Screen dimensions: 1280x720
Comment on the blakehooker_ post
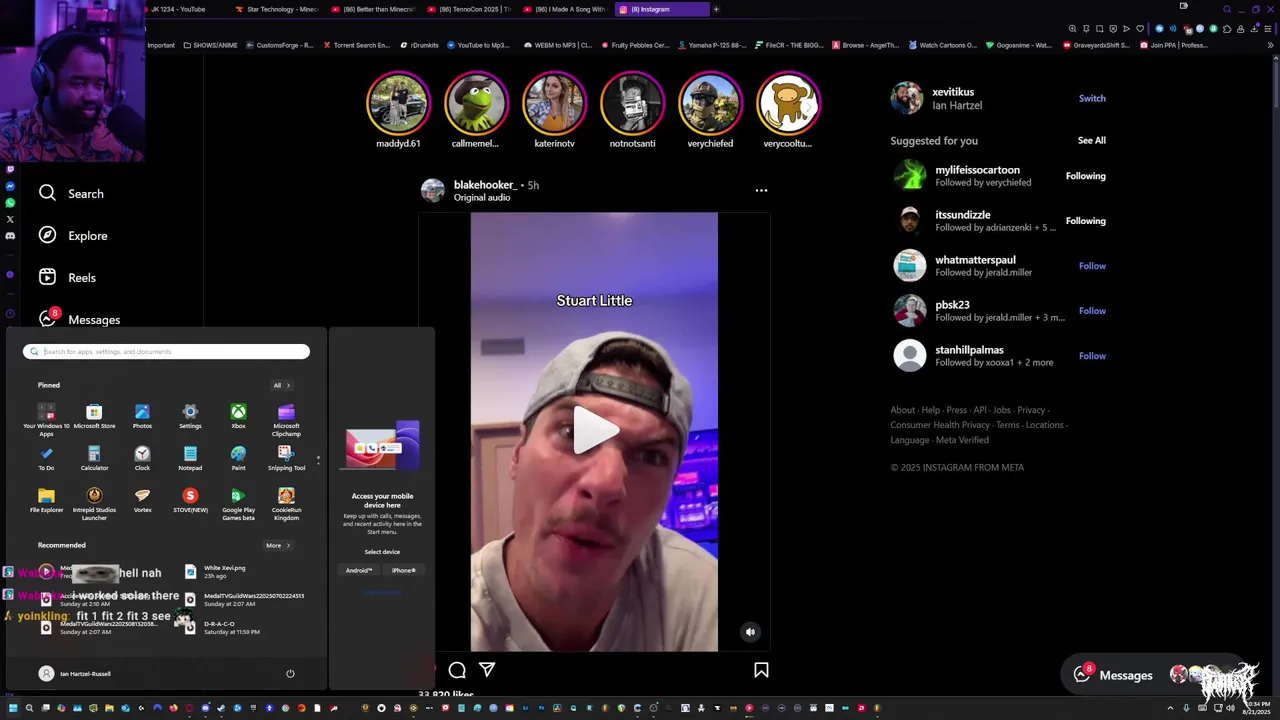[457, 670]
